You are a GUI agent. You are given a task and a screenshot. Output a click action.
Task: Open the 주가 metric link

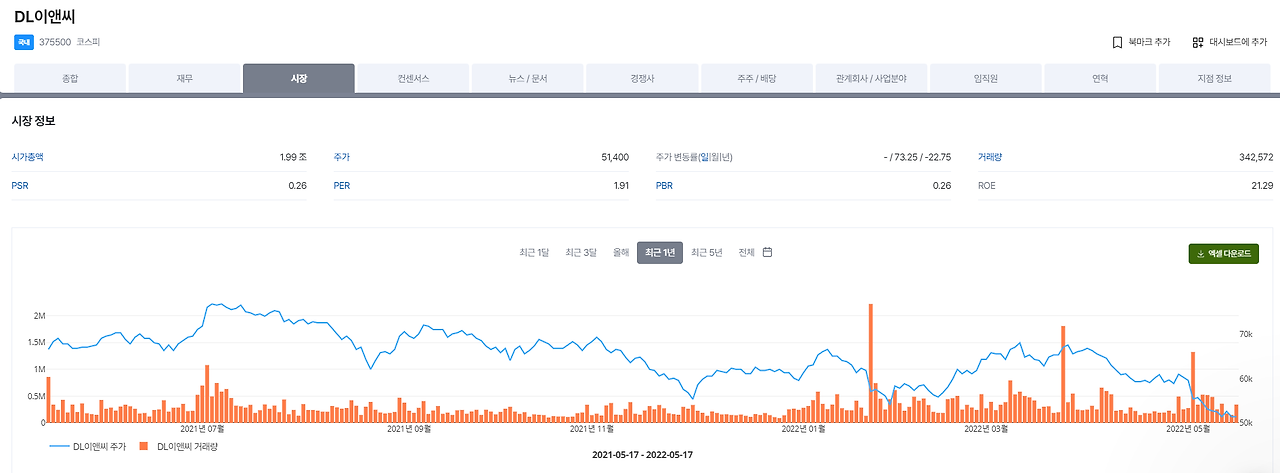342,157
